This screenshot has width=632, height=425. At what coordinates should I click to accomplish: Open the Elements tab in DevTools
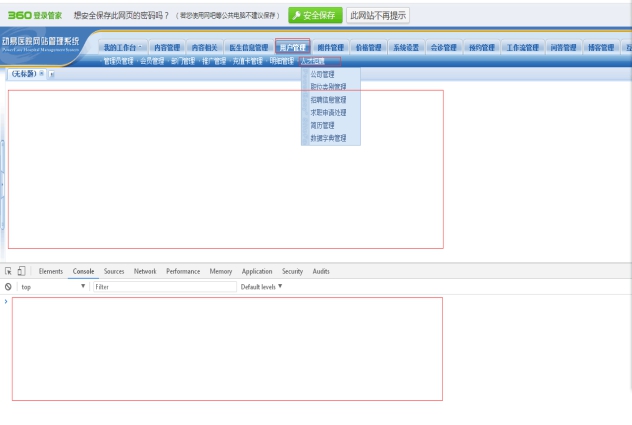point(50,271)
